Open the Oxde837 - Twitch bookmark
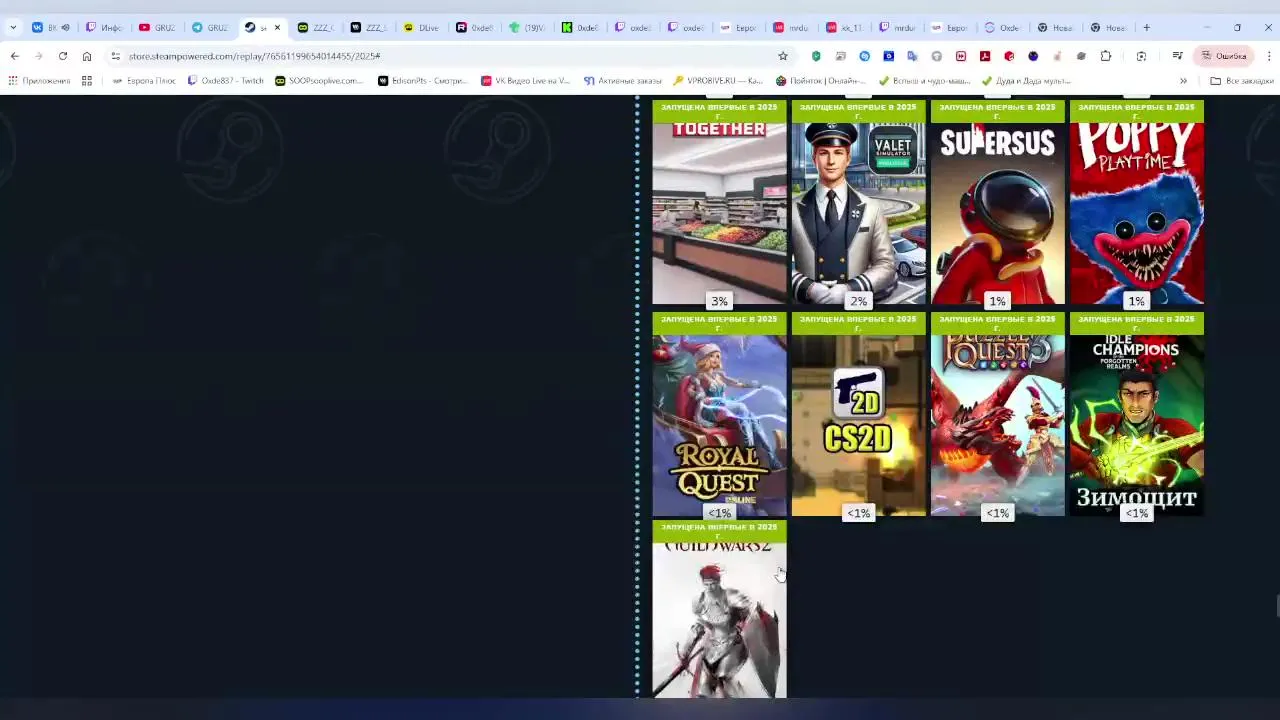This screenshot has width=1280, height=720. click(x=226, y=81)
